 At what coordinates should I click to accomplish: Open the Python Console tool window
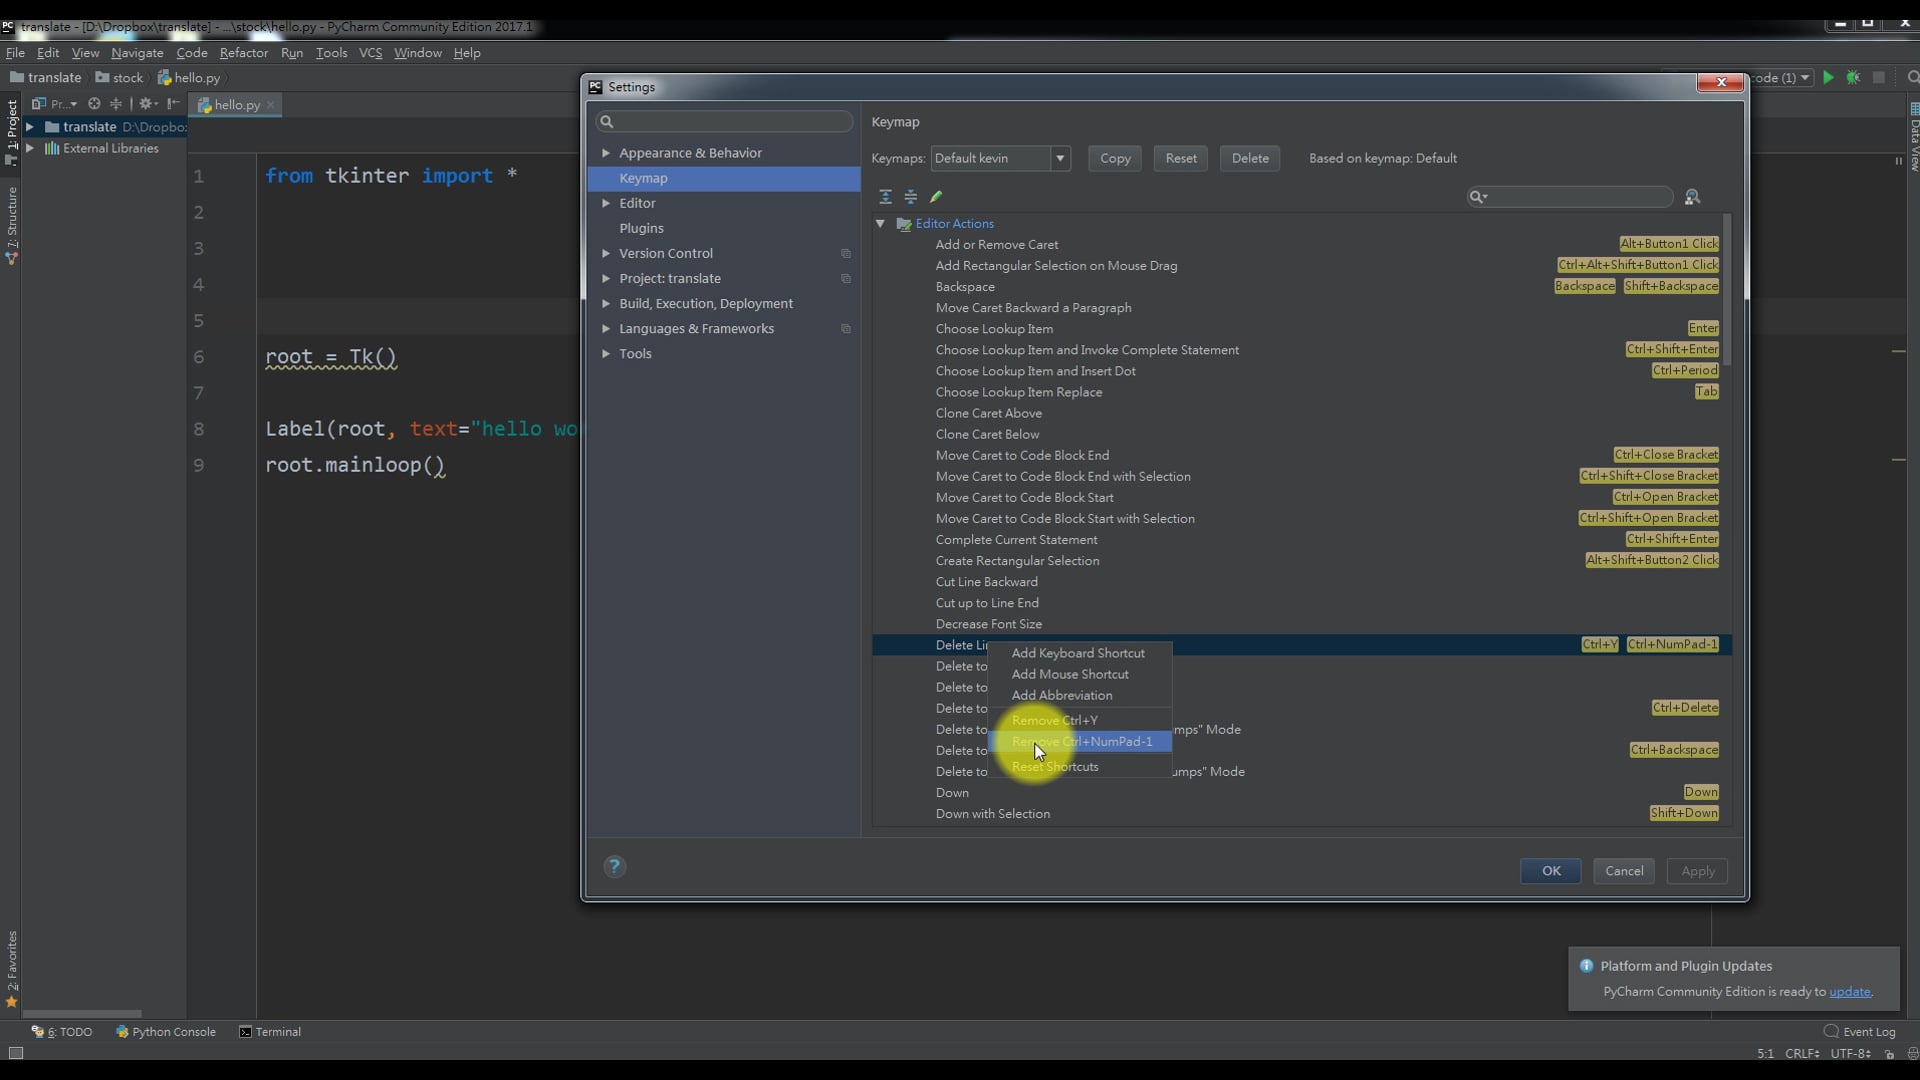point(166,1032)
